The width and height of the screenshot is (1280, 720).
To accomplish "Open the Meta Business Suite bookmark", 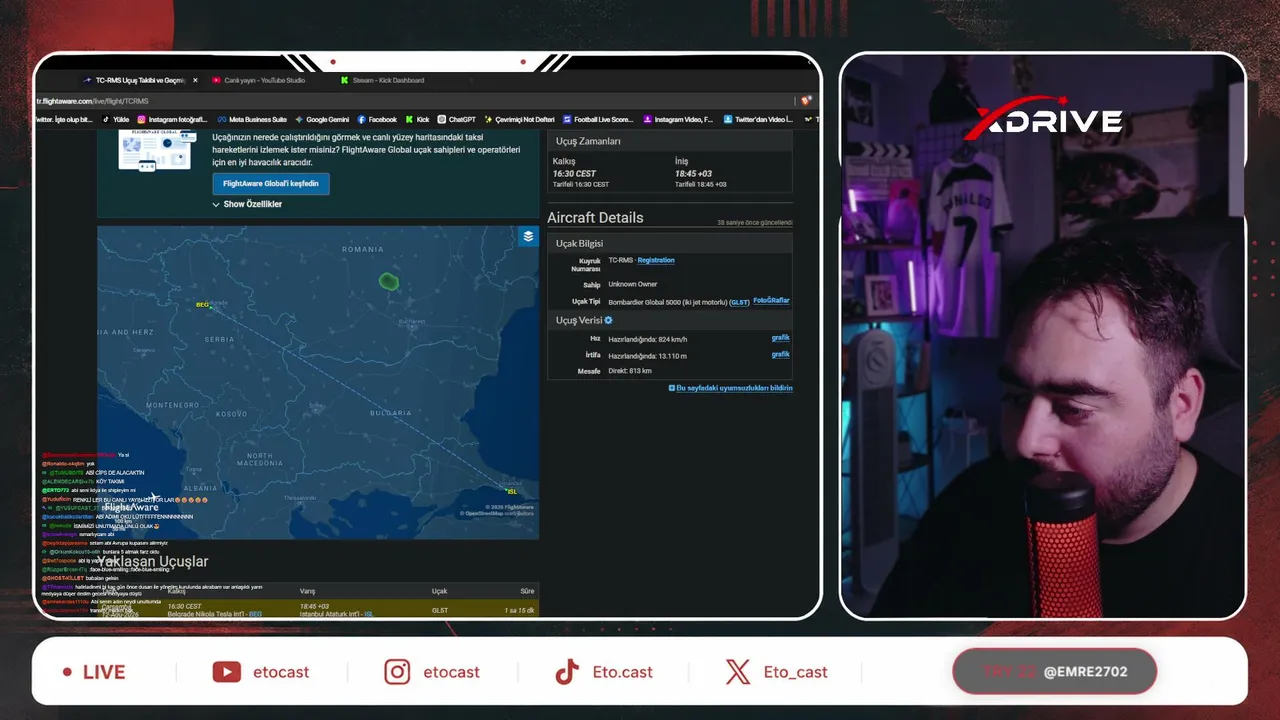I will 251,120.
